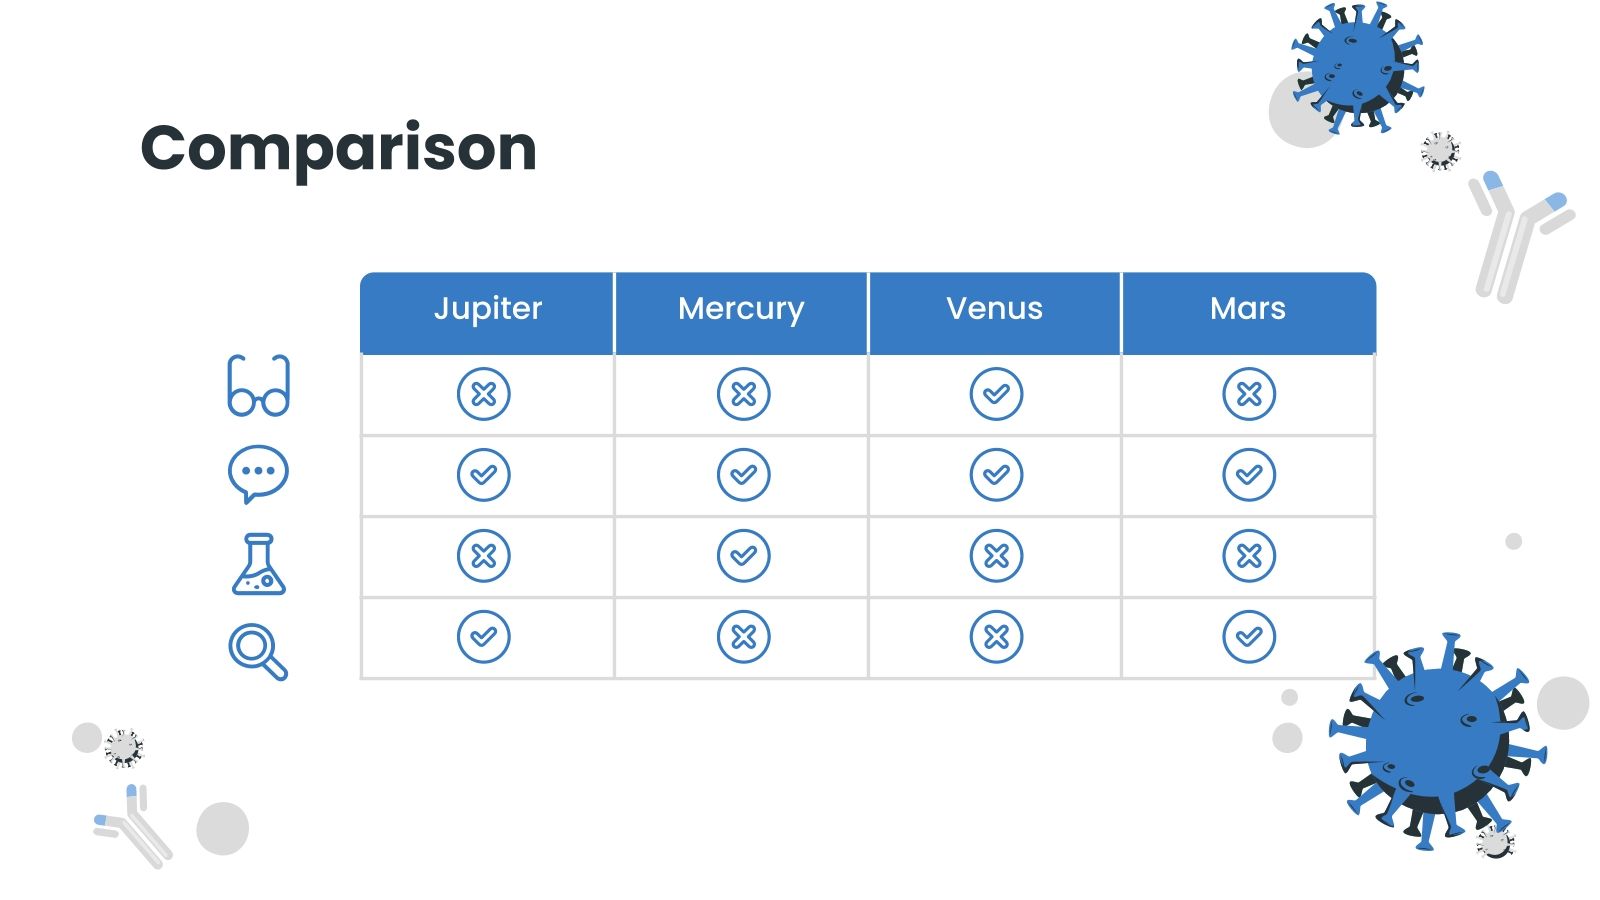
Task: Select the Mercury column header
Action: tap(741, 309)
